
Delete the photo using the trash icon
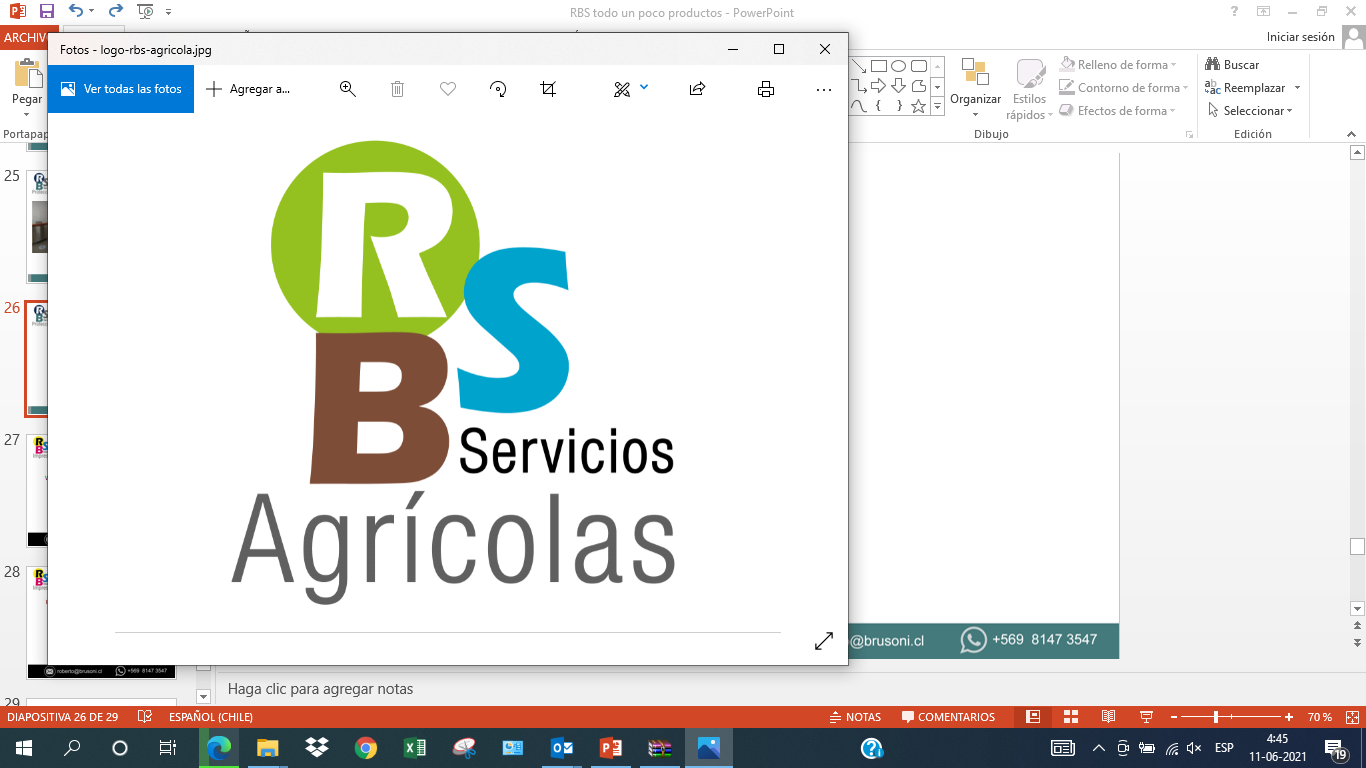coord(397,89)
